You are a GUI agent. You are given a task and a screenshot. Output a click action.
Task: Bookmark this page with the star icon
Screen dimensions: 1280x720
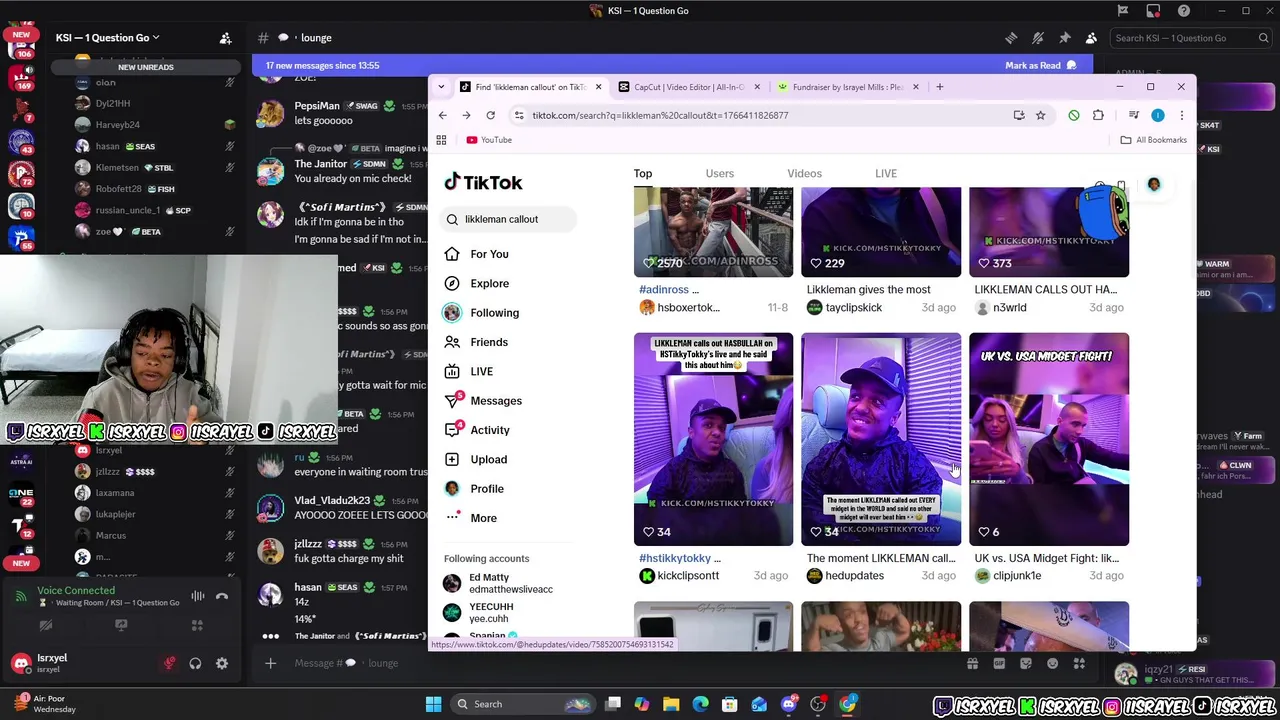1040,115
